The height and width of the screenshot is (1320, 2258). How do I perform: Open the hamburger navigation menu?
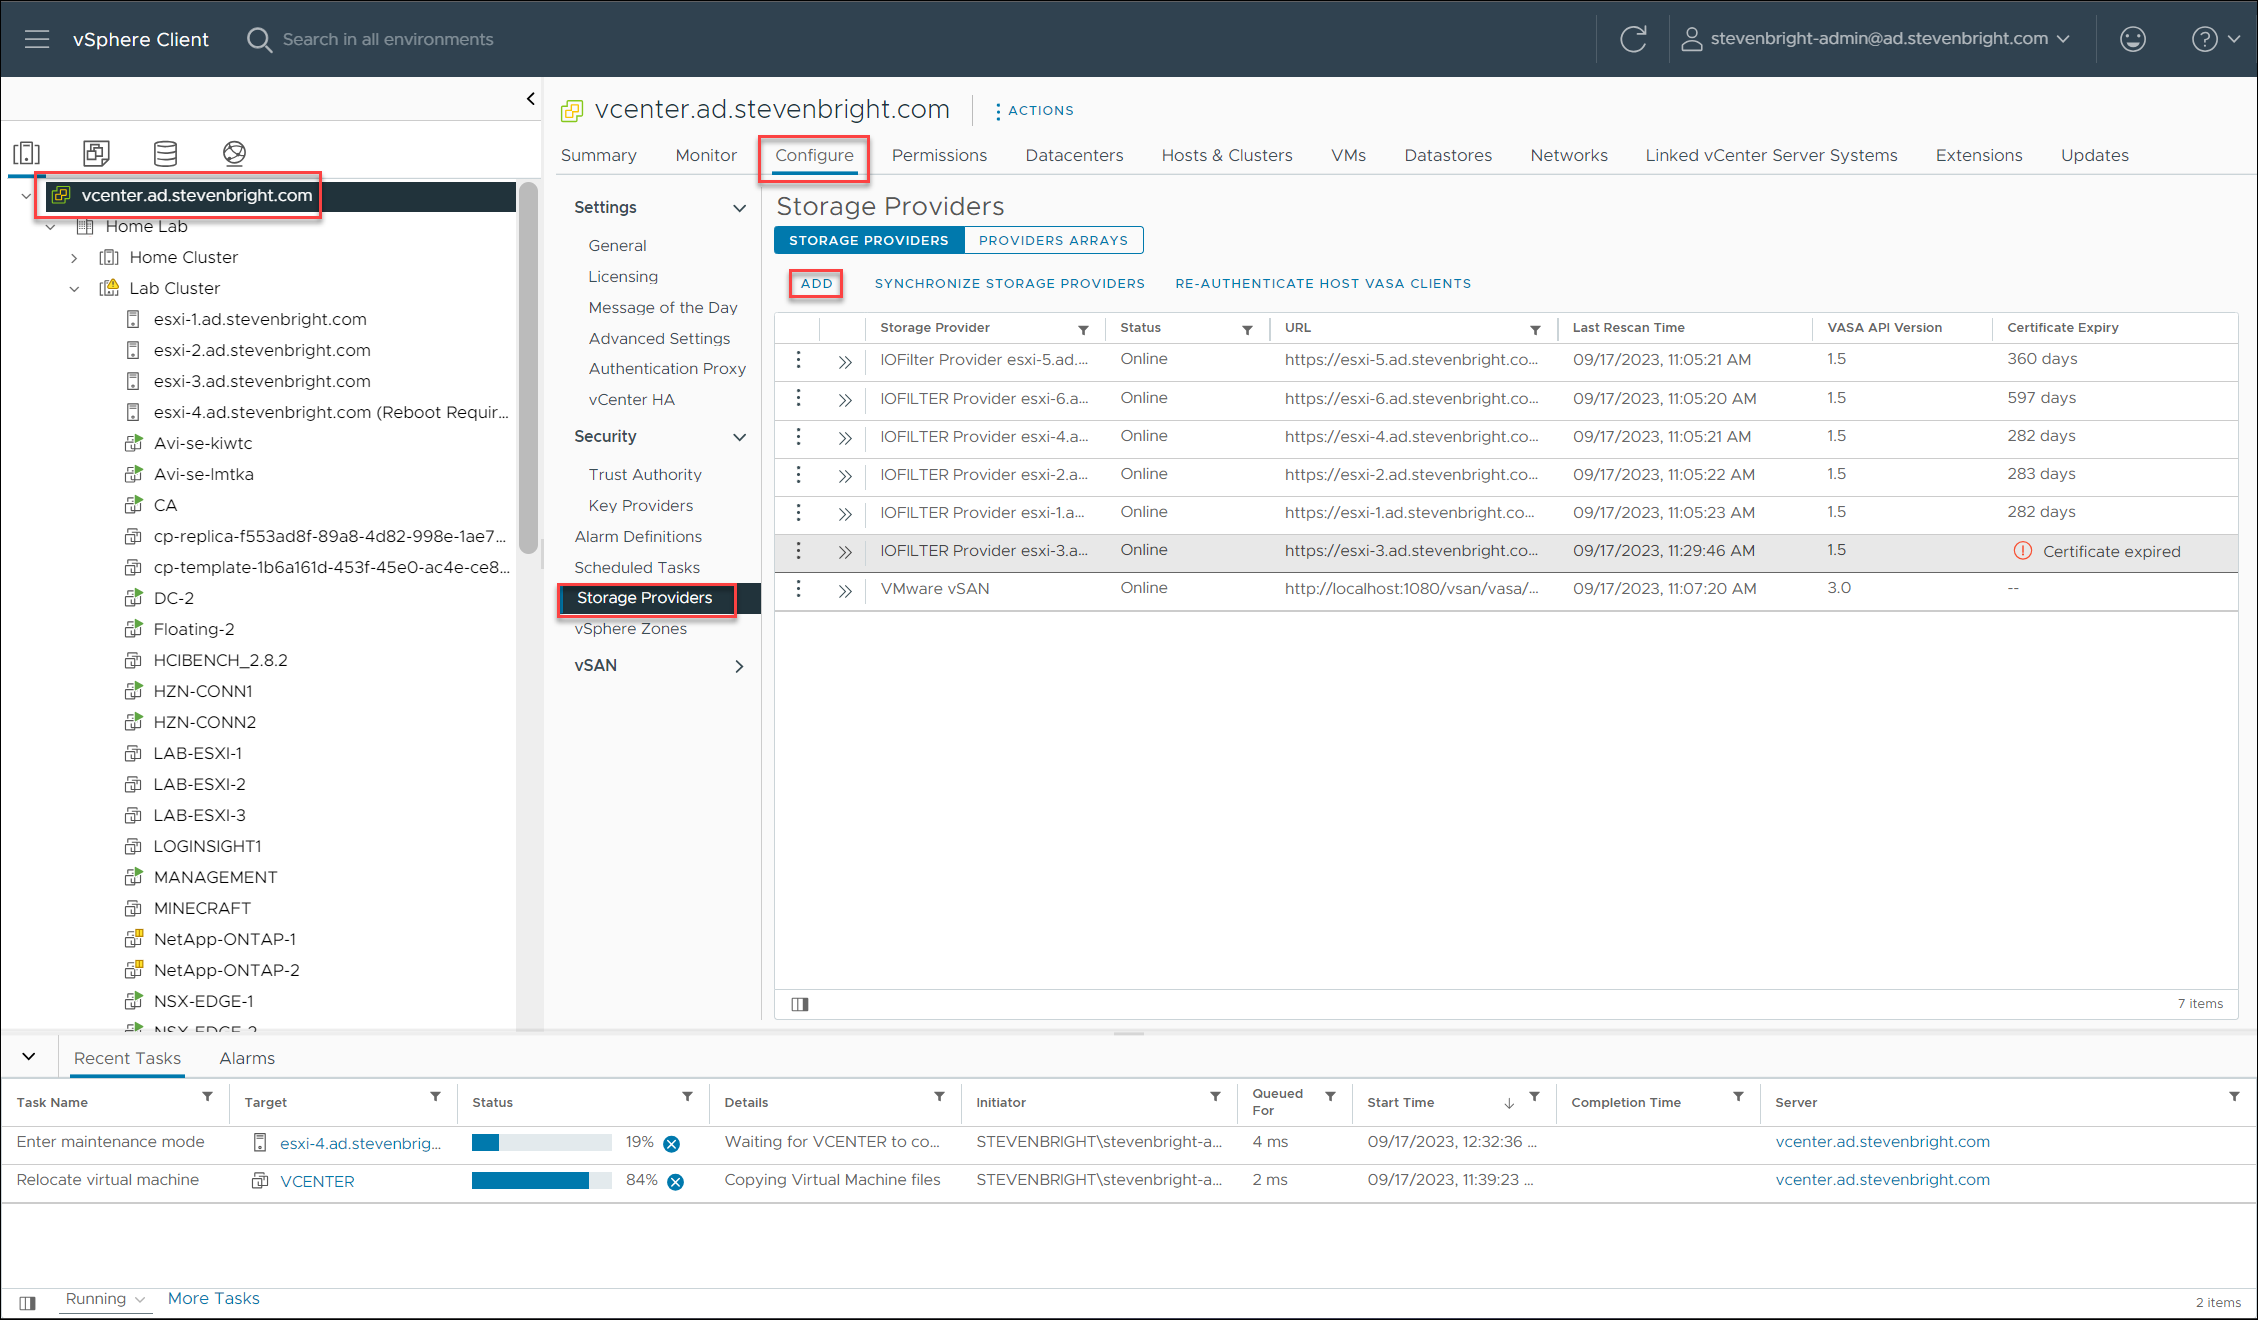(x=37, y=39)
